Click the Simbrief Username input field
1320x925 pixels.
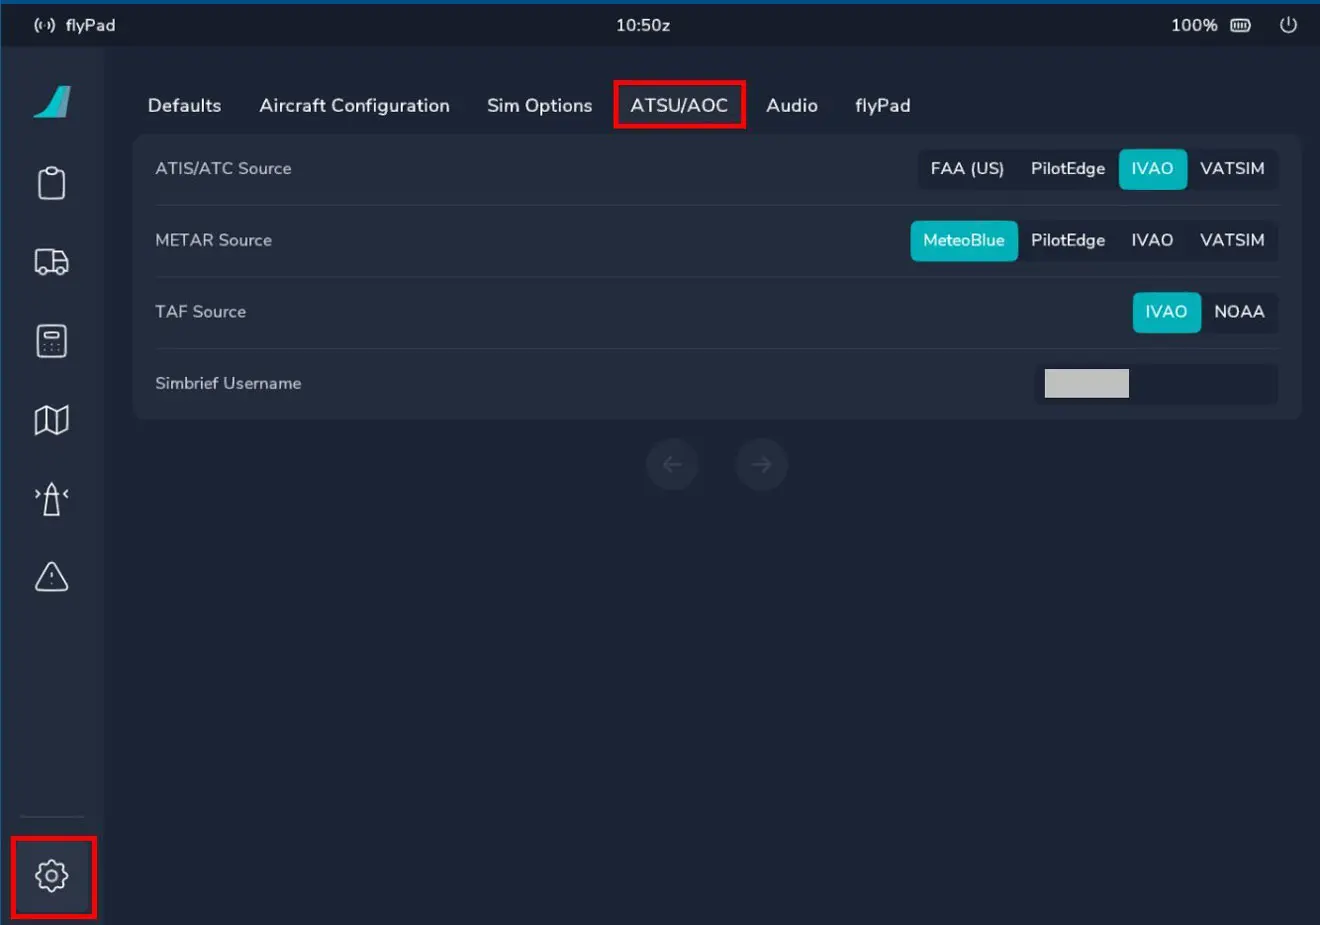tap(1156, 384)
